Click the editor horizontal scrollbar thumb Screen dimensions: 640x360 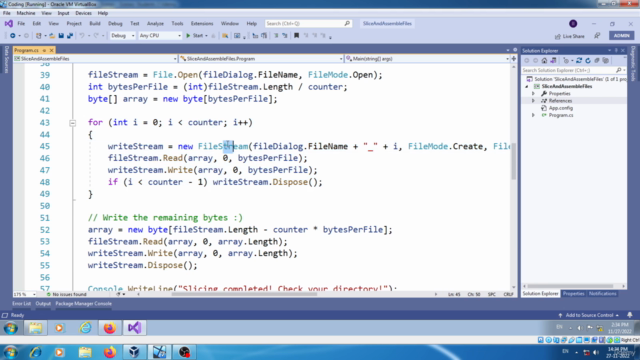pos(244,294)
